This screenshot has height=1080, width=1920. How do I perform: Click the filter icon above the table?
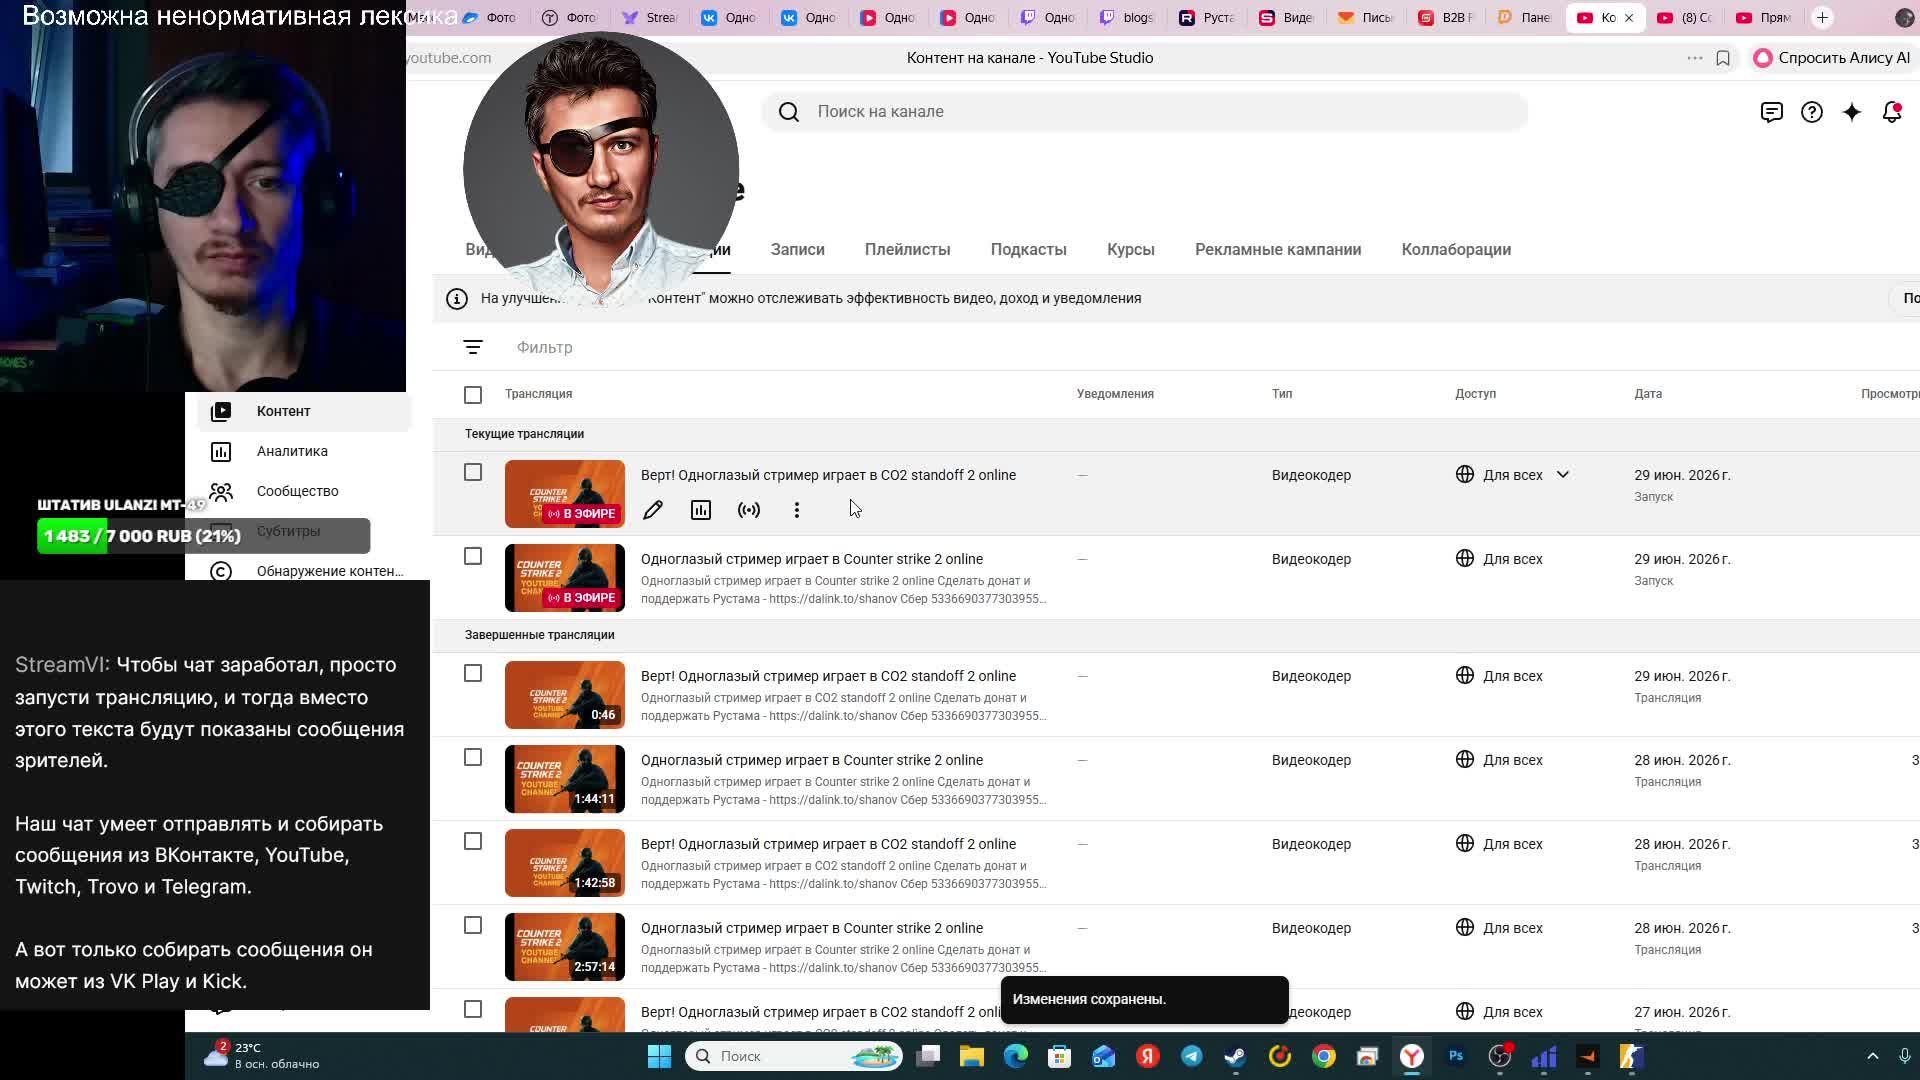click(473, 347)
